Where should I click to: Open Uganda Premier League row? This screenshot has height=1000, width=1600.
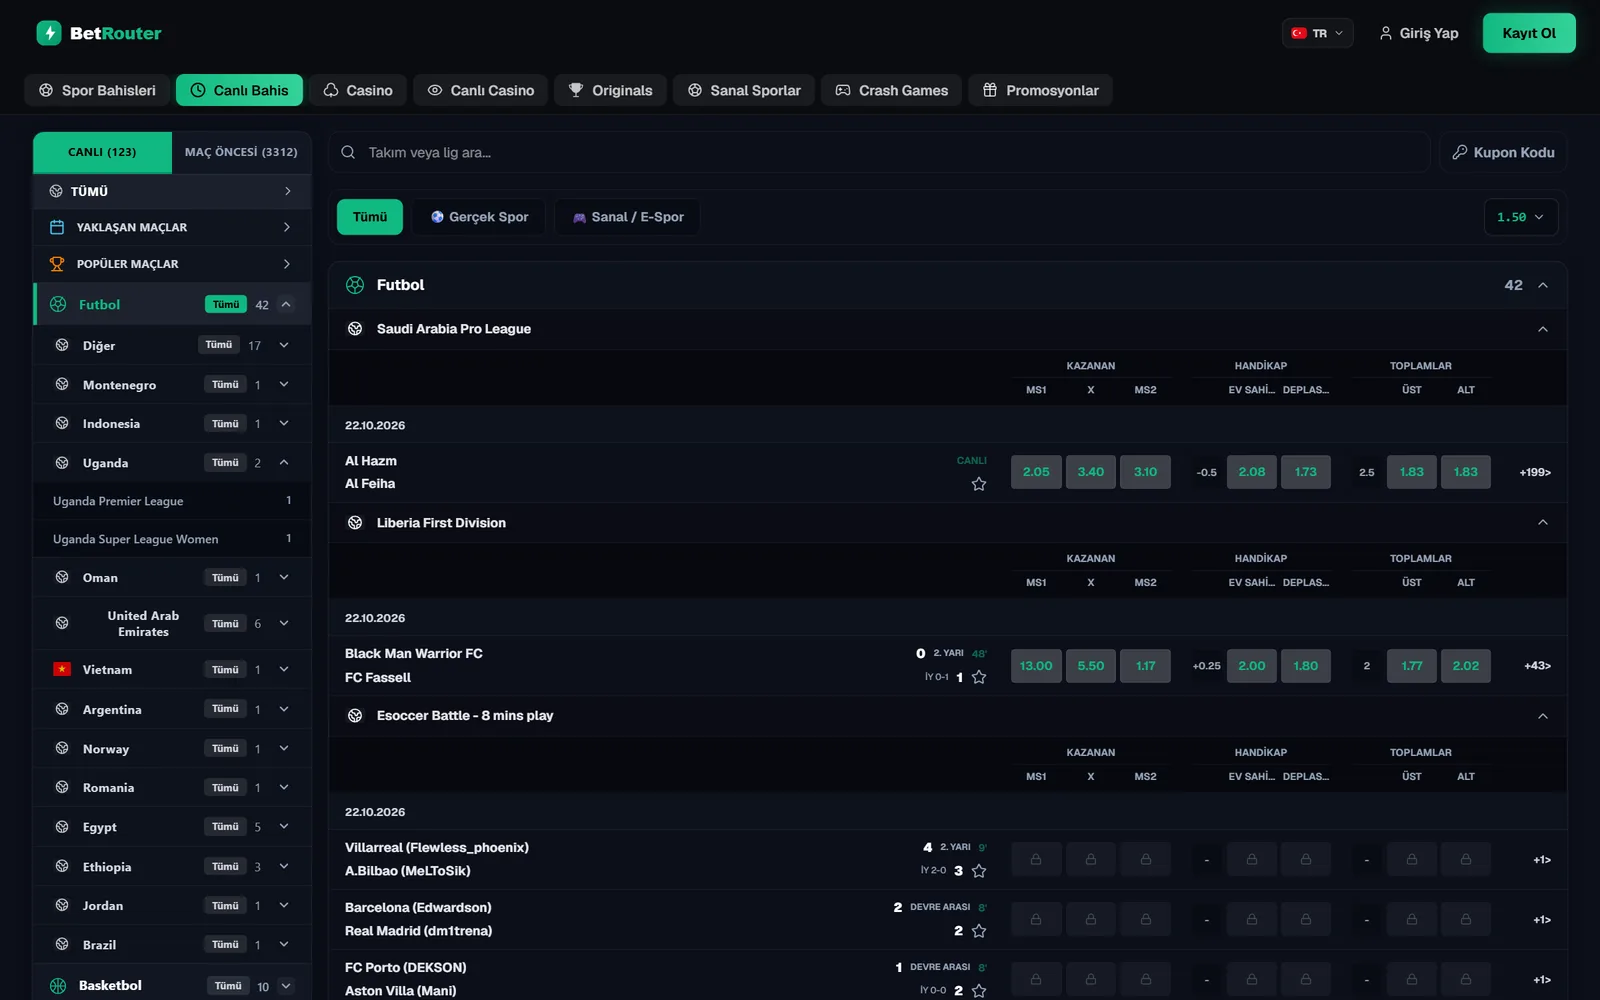tap(172, 501)
